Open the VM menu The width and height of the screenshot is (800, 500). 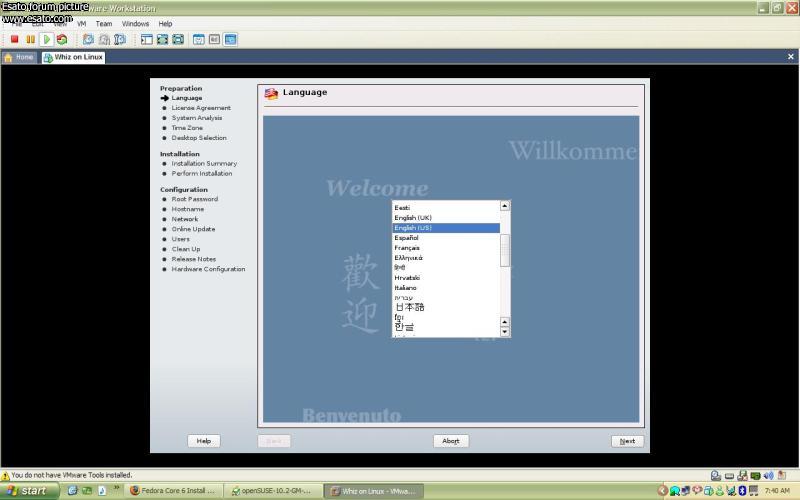pyautogui.click(x=82, y=23)
